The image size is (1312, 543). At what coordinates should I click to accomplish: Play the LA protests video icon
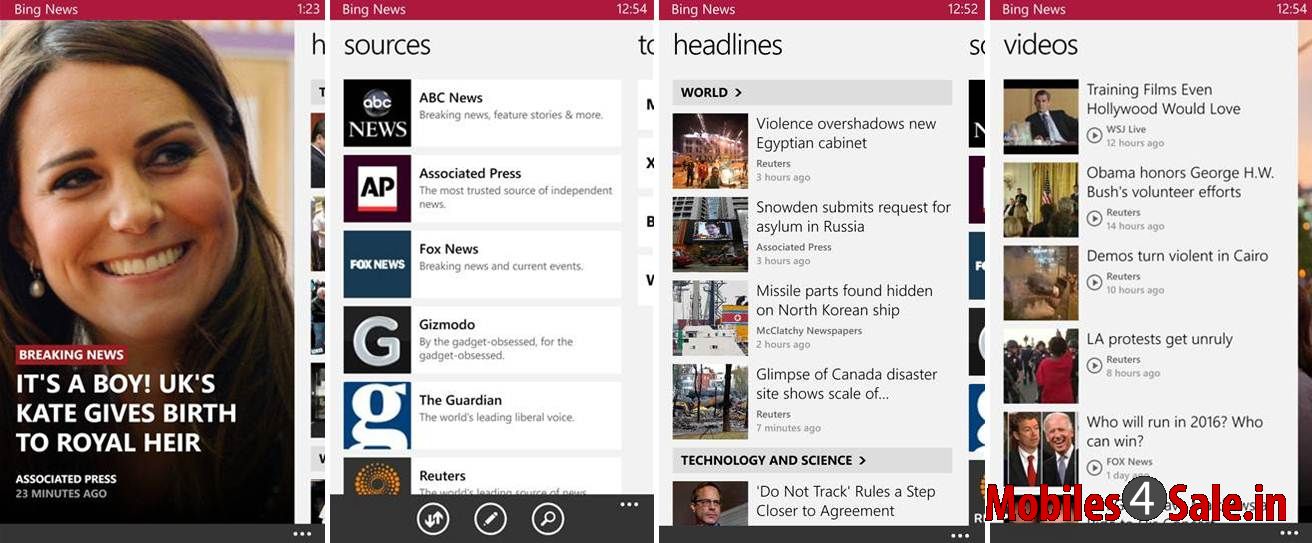pos(1095,365)
